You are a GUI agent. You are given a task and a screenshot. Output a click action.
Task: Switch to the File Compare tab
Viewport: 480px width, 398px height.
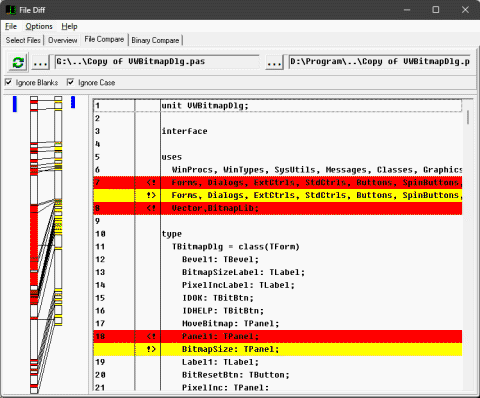pos(104,39)
